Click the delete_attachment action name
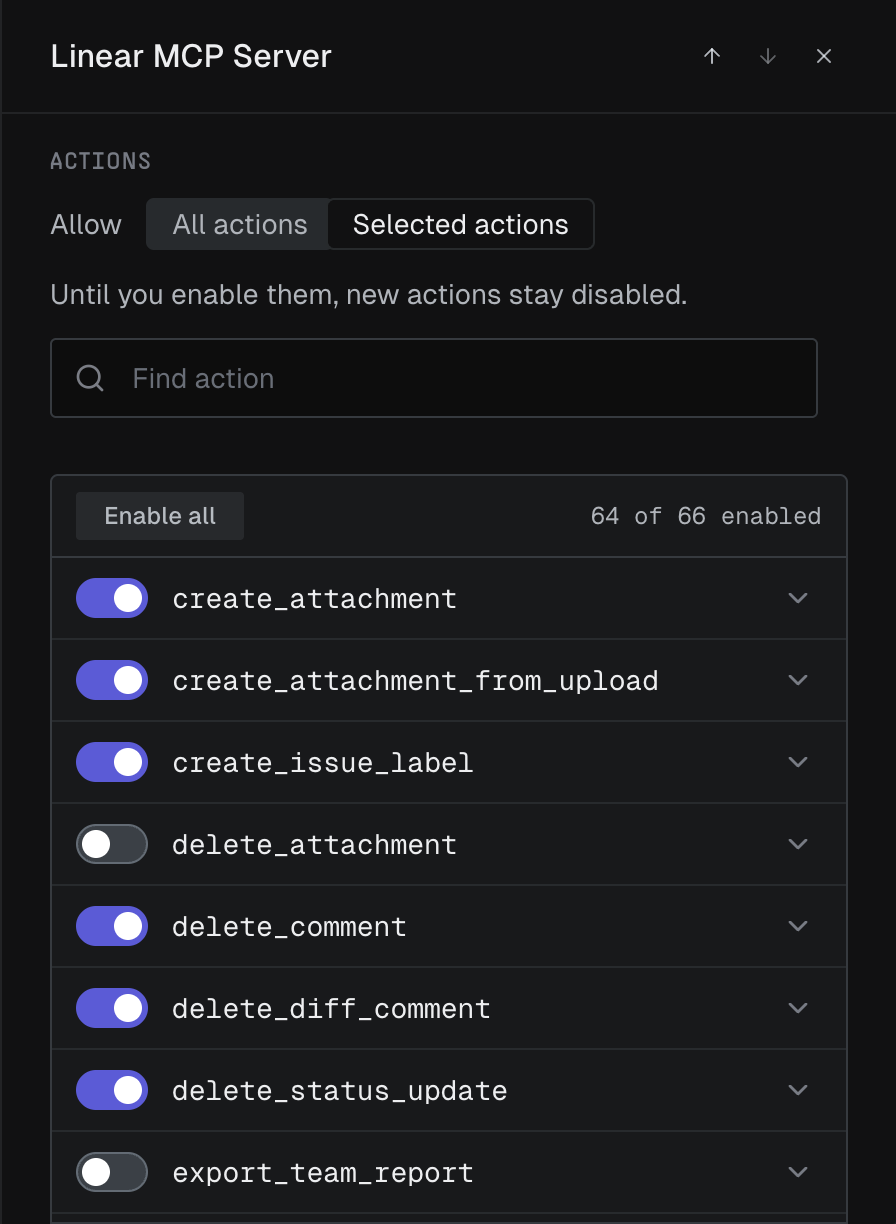 pyautogui.click(x=315, y=845)
